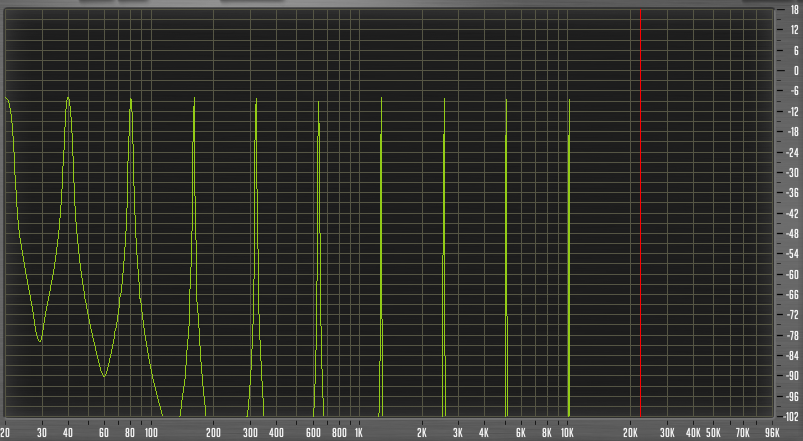The height and width of the screenshot is (441, 803).
Task: Click the "-12" dB scale label
Action: 792,111
